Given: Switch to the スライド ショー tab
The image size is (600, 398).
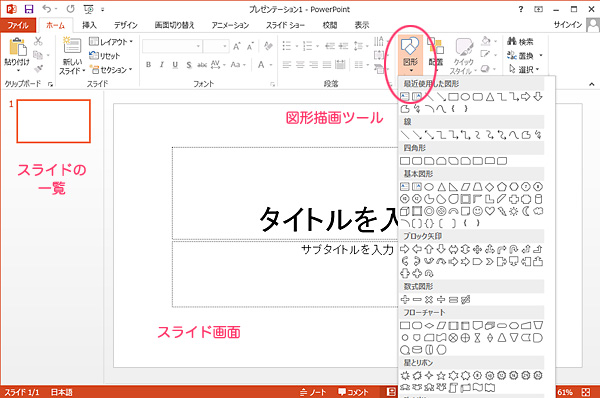Looking at the screenshot, I should tap(285, 25).
